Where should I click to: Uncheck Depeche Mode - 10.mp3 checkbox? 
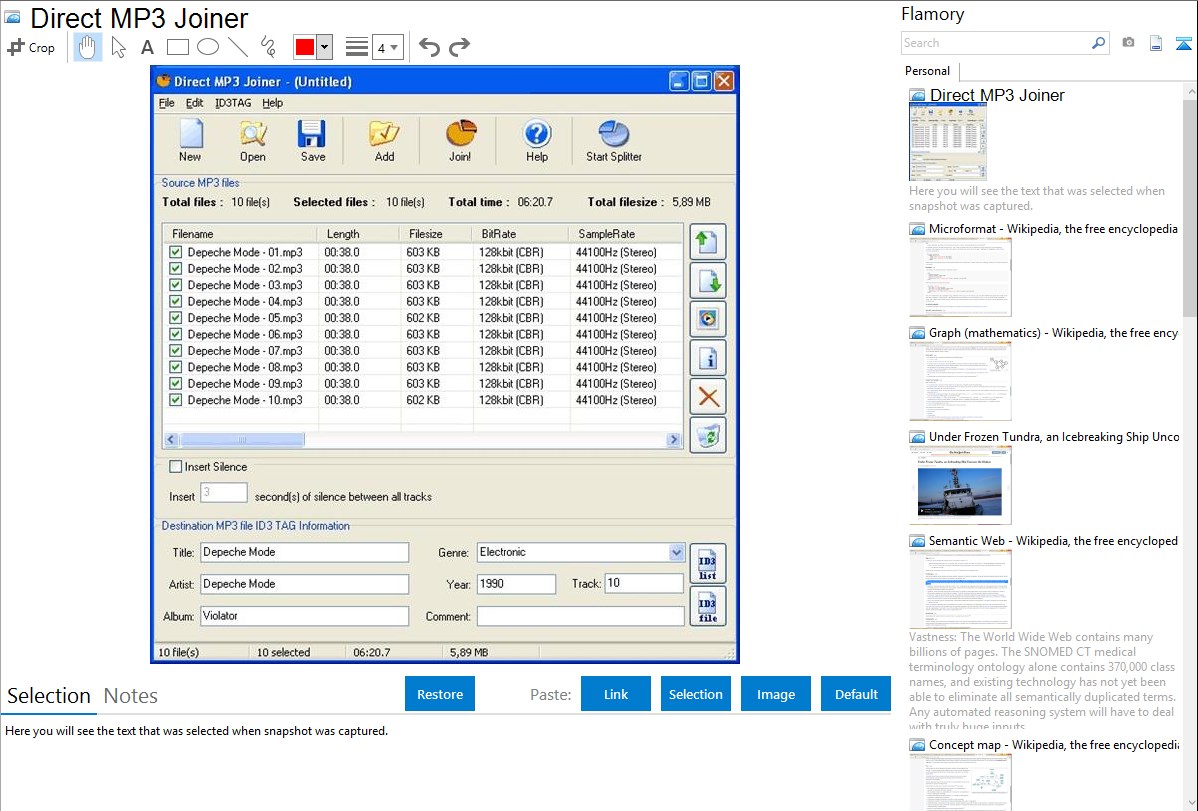point(176,400)
